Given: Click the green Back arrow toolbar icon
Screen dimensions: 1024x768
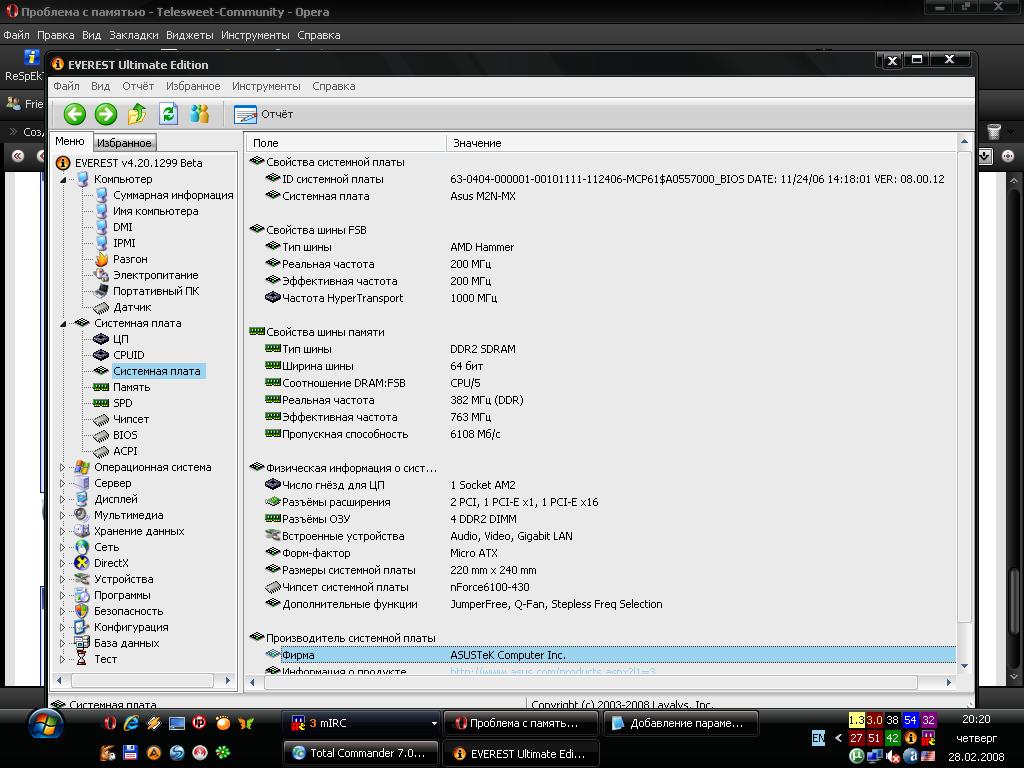Looking at the screenshot, I should pos(74,114).
